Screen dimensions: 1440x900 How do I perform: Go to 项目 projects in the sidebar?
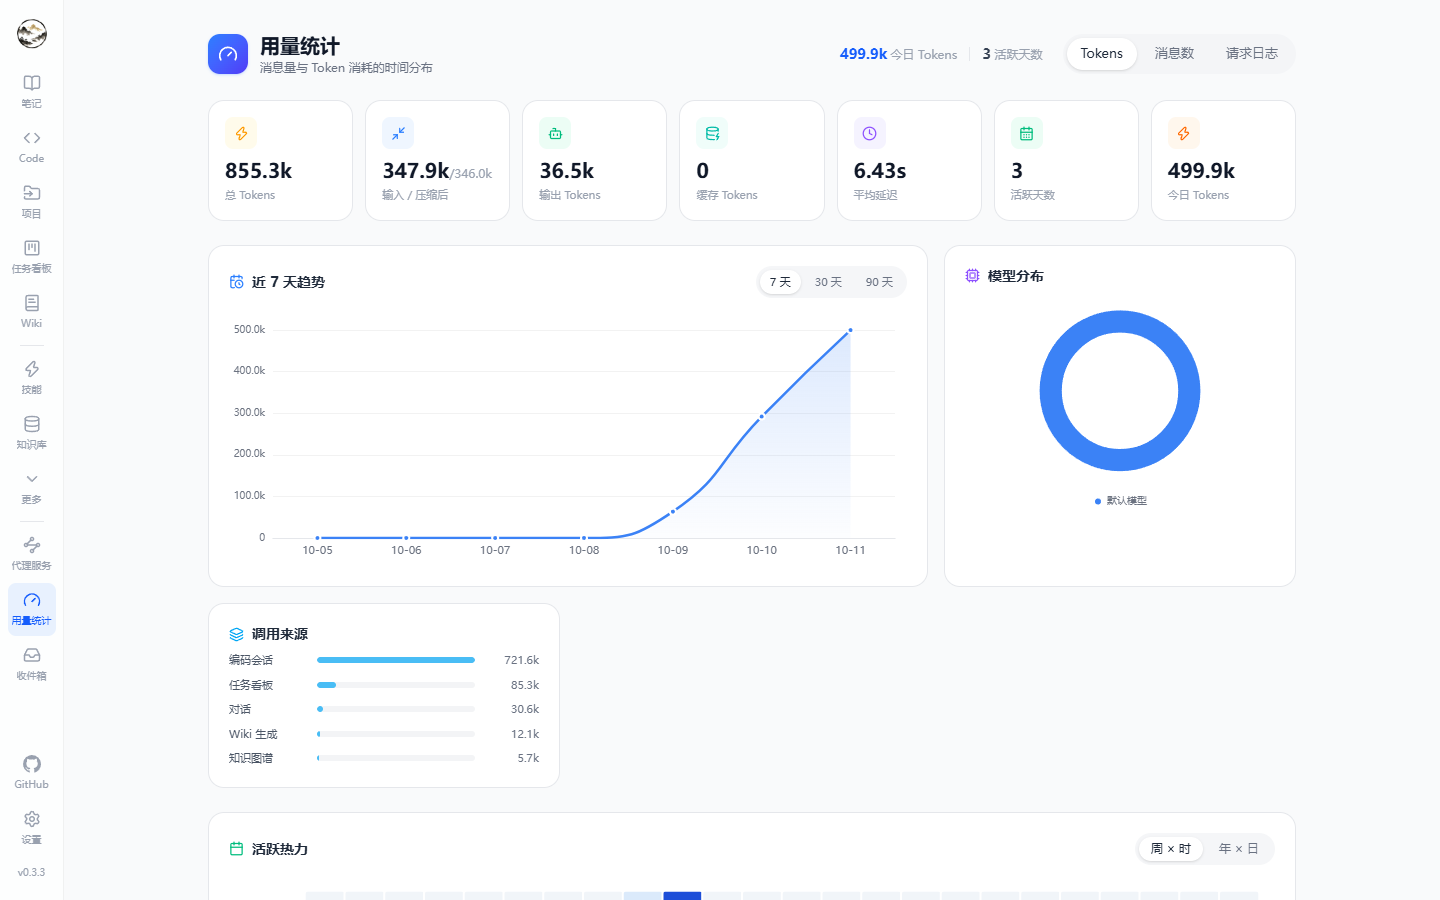pos(32,201)
